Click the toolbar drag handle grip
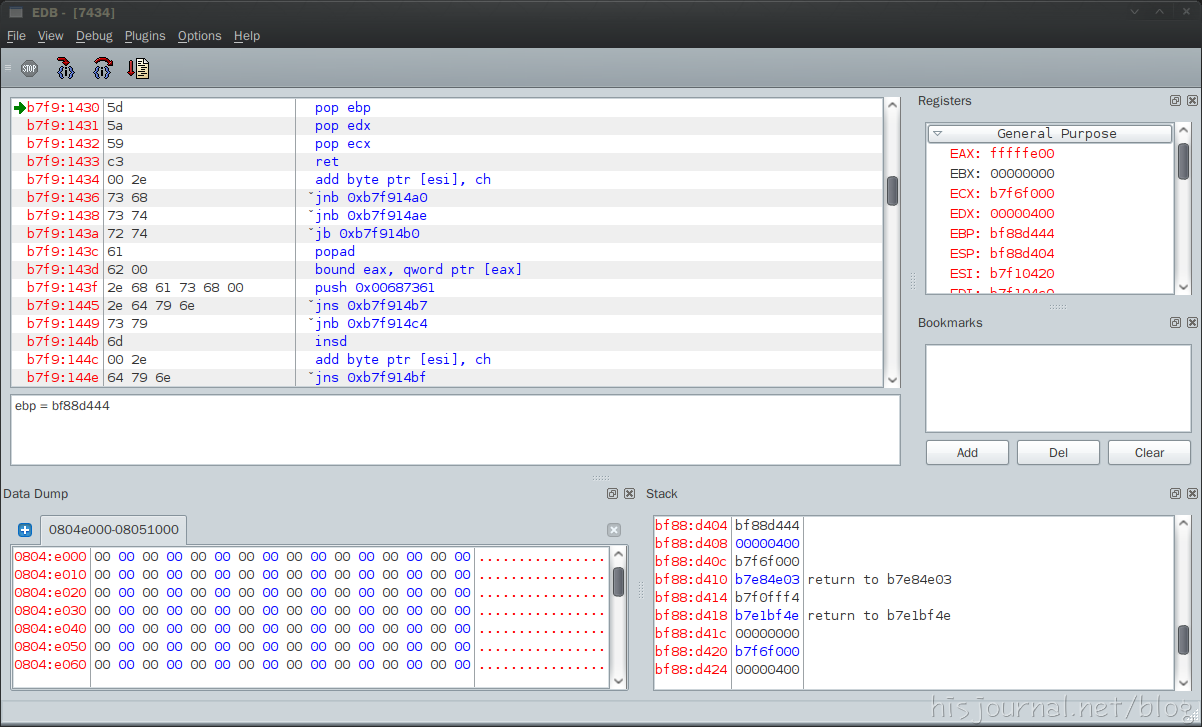 coord(8,69)
